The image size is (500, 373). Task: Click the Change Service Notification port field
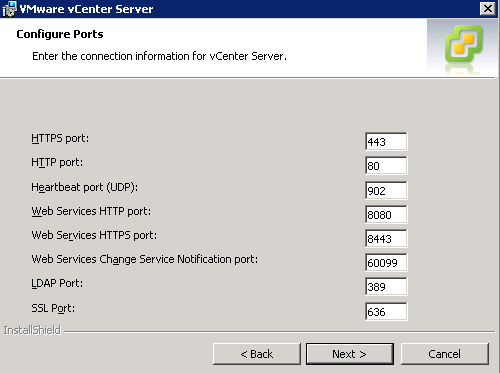[386, 263]
